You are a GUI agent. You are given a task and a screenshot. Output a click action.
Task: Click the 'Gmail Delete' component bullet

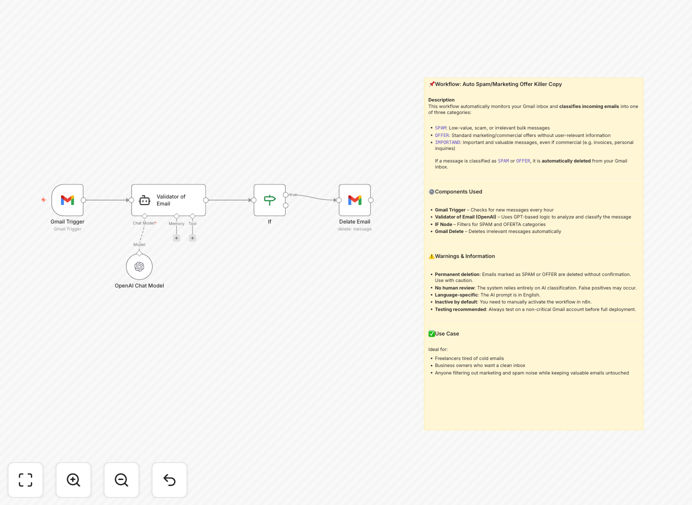click(x=498, y=231)
